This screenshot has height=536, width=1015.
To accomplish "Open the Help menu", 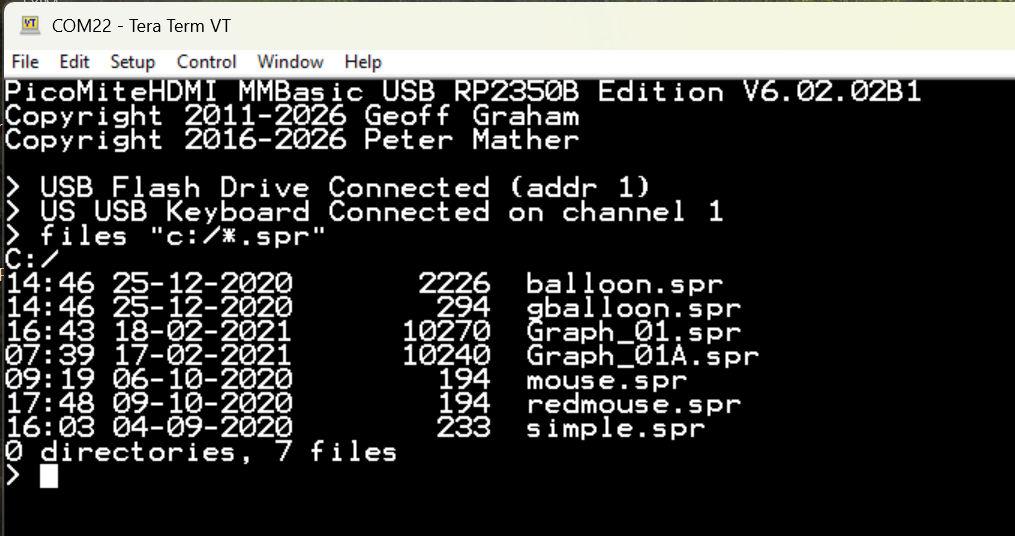I will pyautogui.click(x=363, y=62).
